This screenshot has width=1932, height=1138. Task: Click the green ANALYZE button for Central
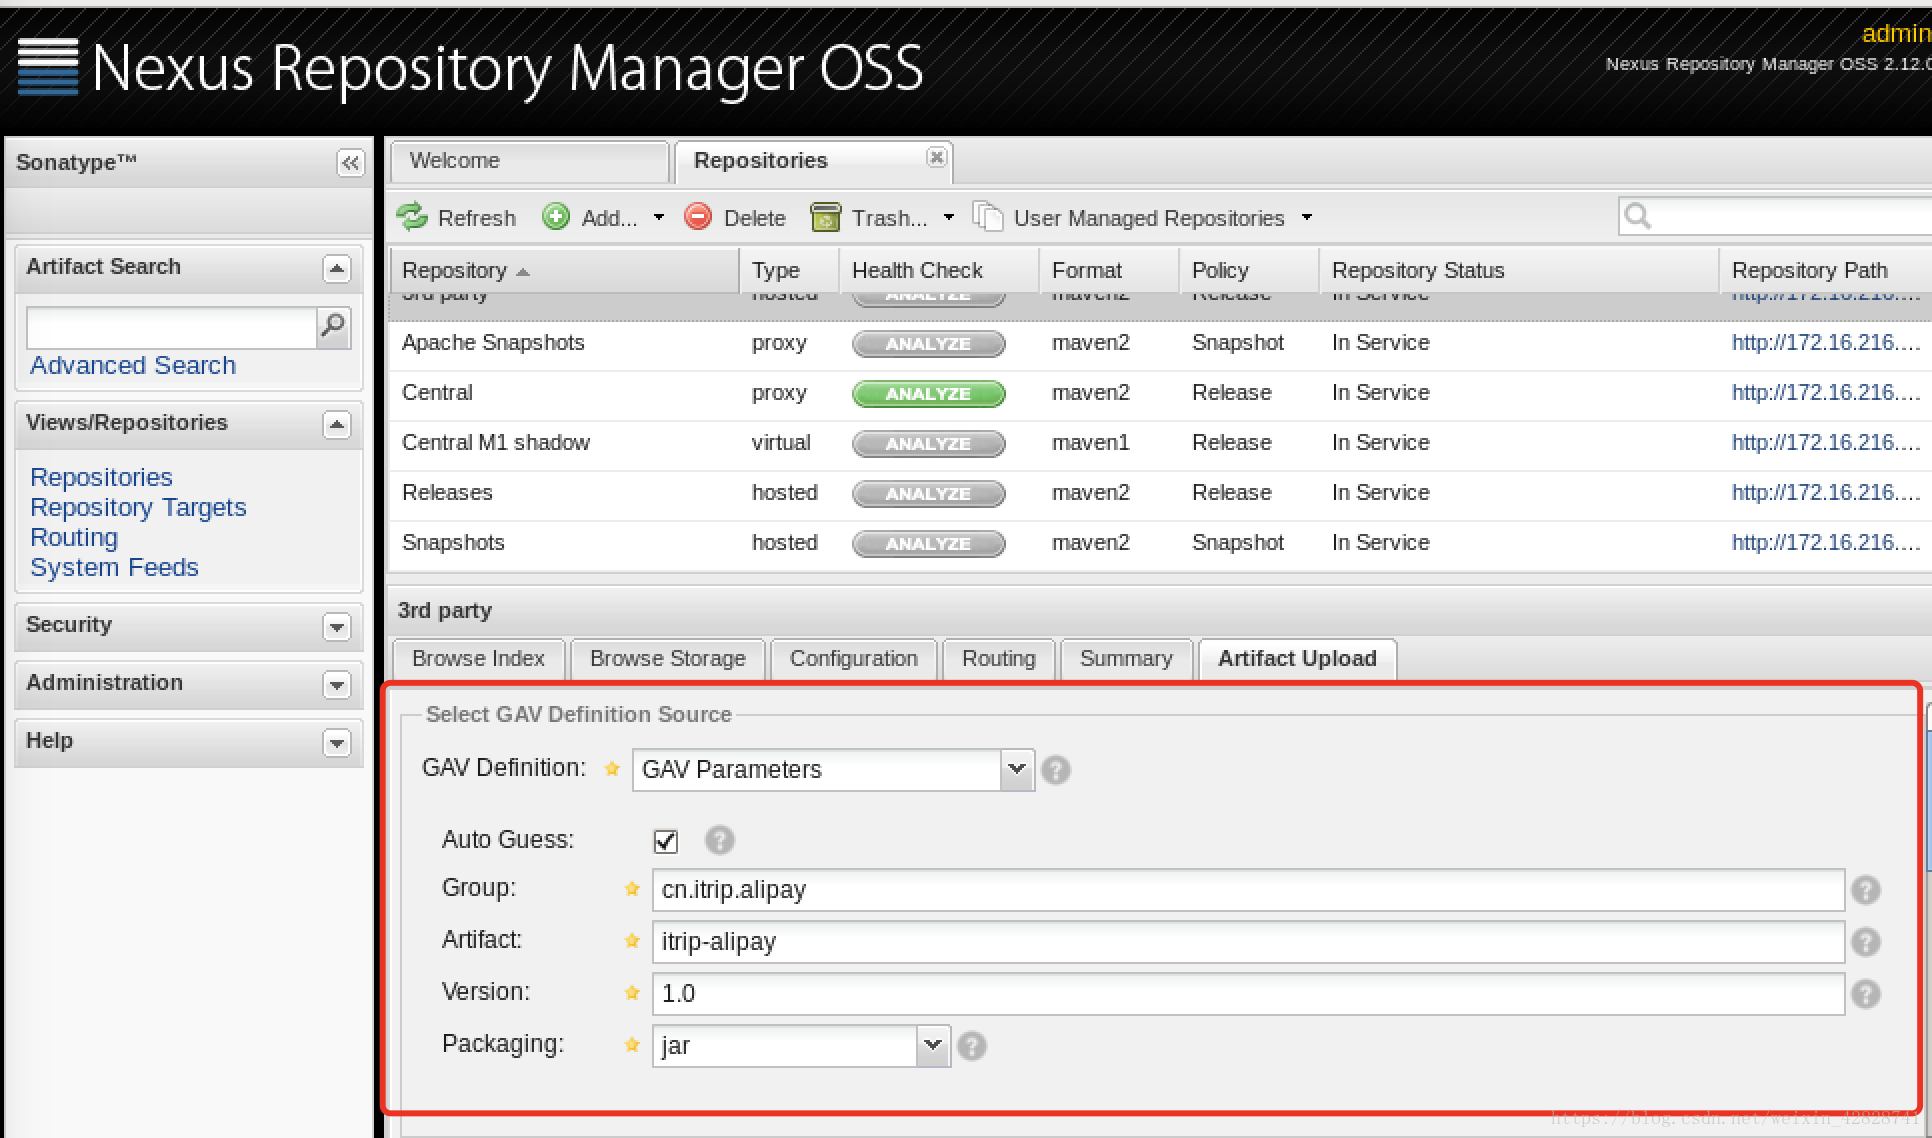[x=928, y=393]
